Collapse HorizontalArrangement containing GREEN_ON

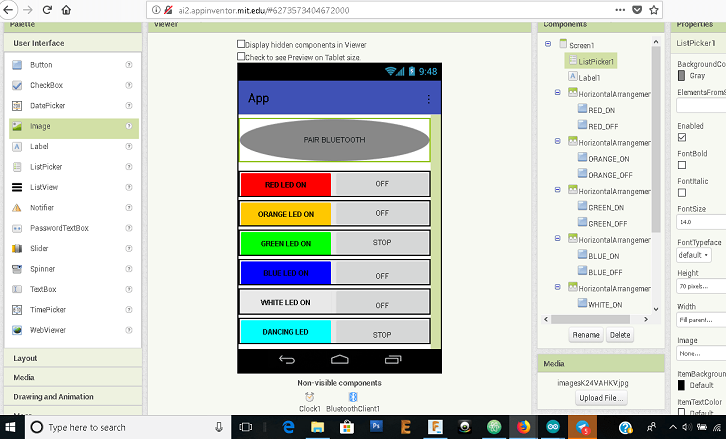[x=557, y=190]
